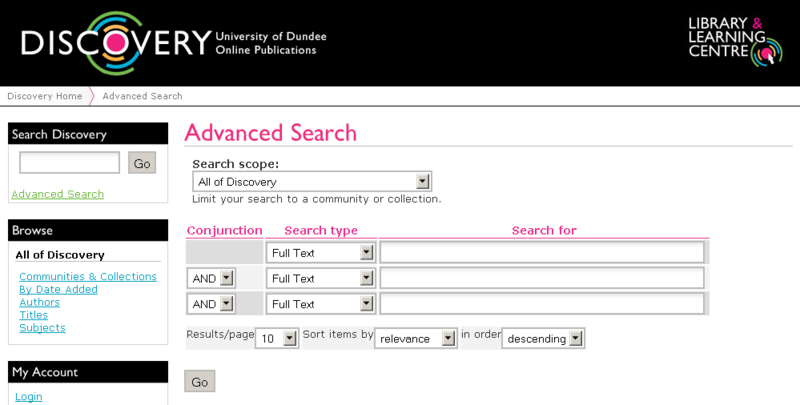Screen dimensions: 800x405
Task: Browse by Subjects link
Action: (42, 327)
